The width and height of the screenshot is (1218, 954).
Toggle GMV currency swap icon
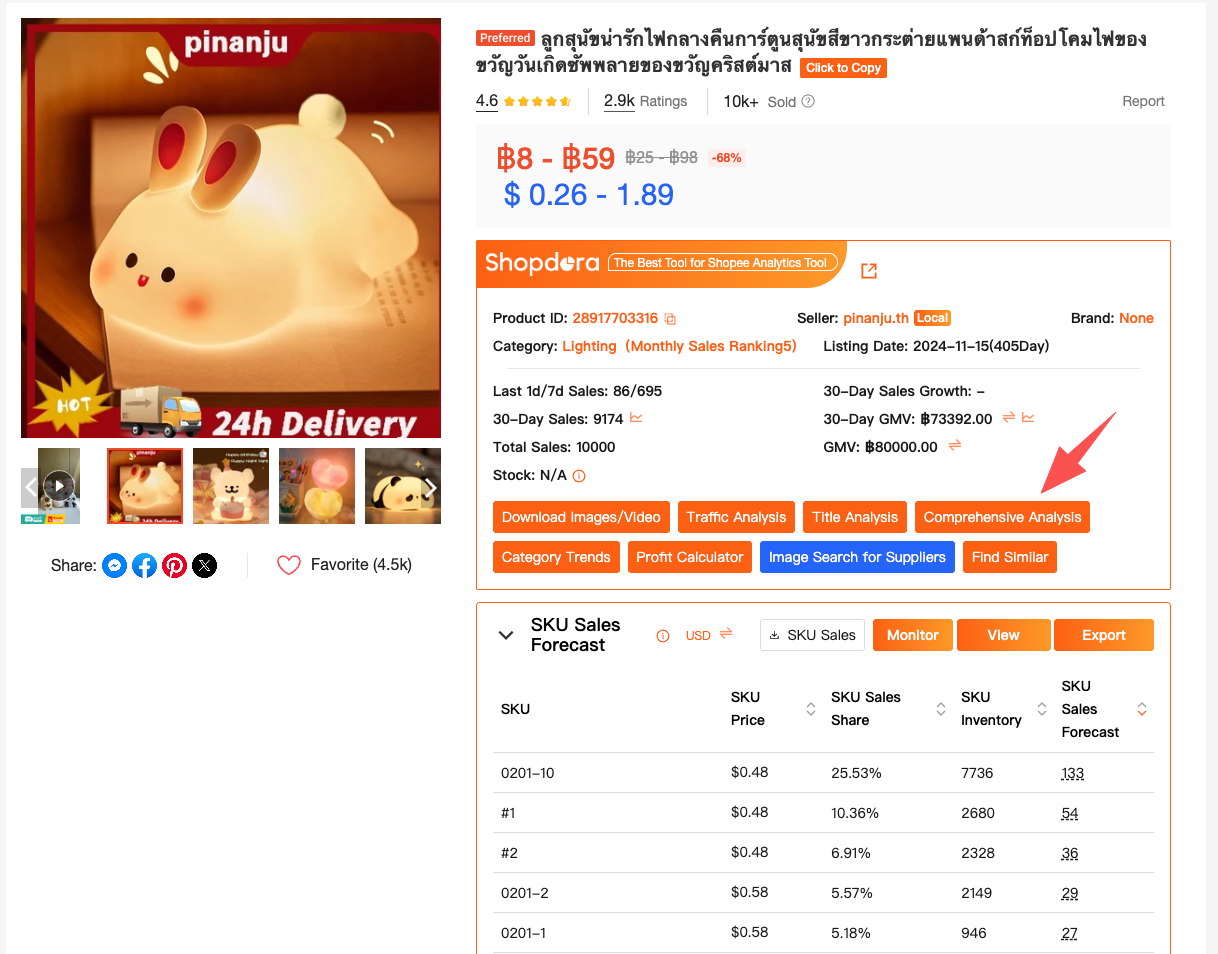[955, 446]
